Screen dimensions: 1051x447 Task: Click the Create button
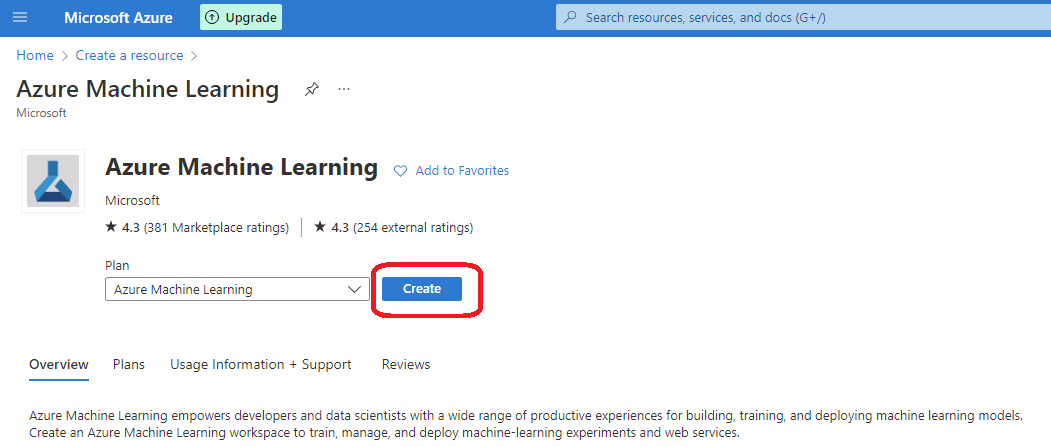[422, 289]
